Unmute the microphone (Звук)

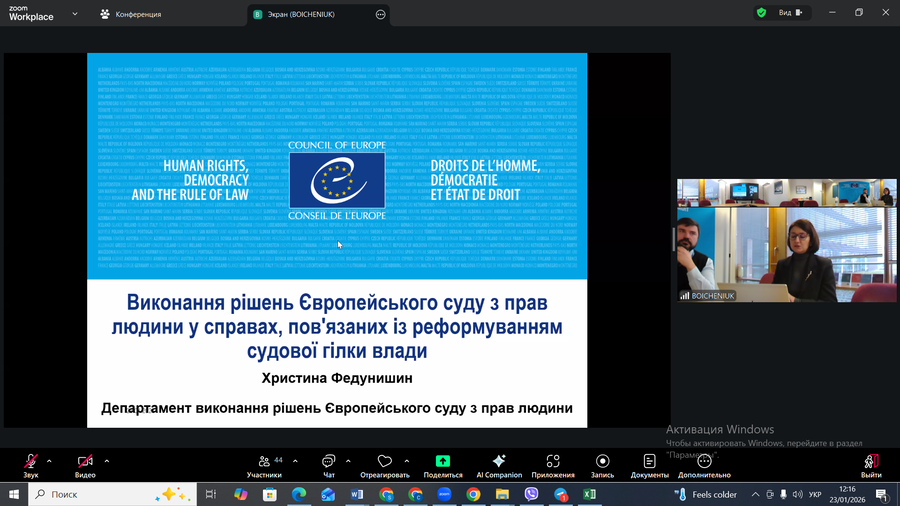31,462
